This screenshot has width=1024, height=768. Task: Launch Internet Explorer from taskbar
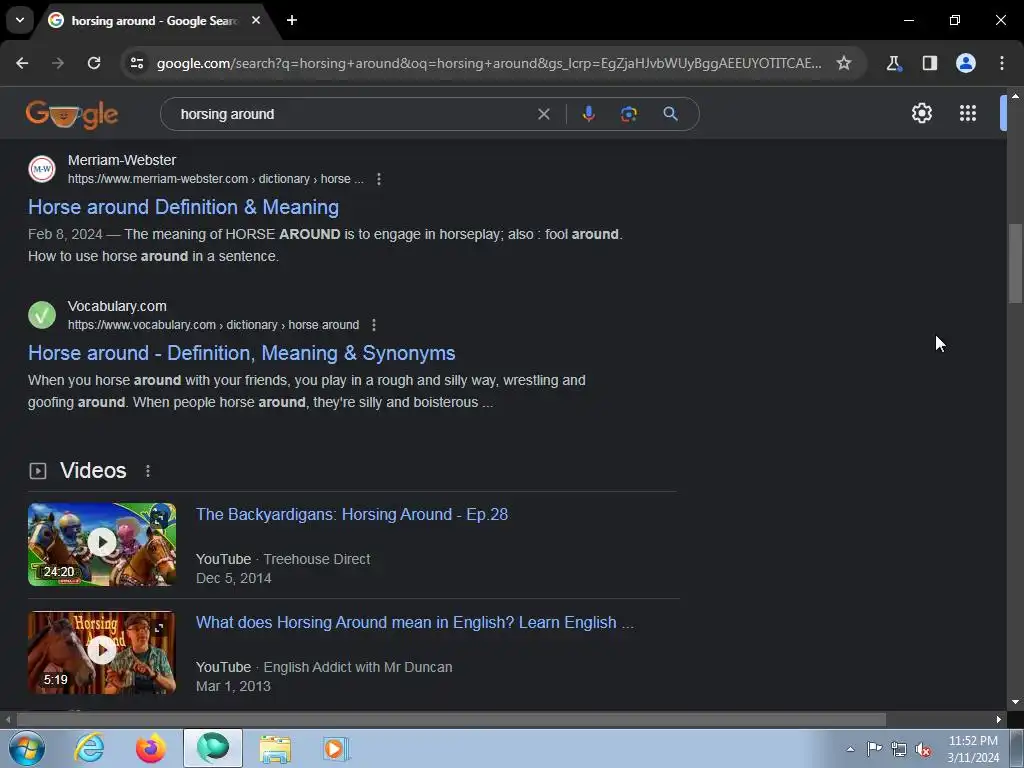click(89, 748)
